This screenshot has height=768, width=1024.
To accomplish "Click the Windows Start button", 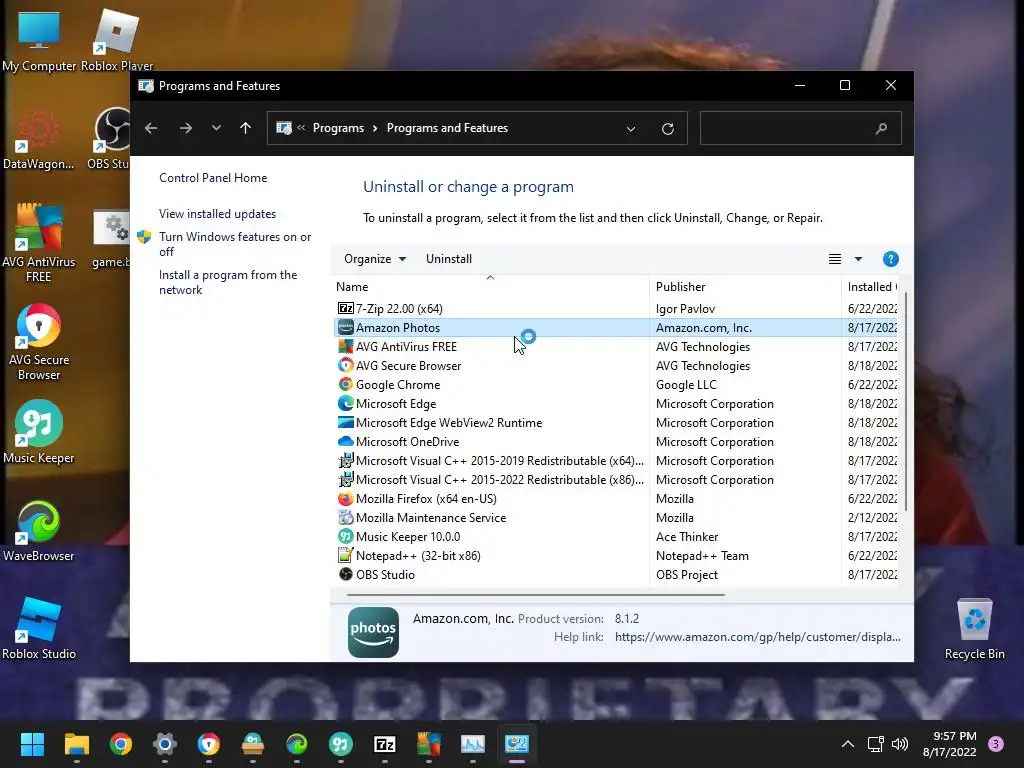I will point(32,744).
